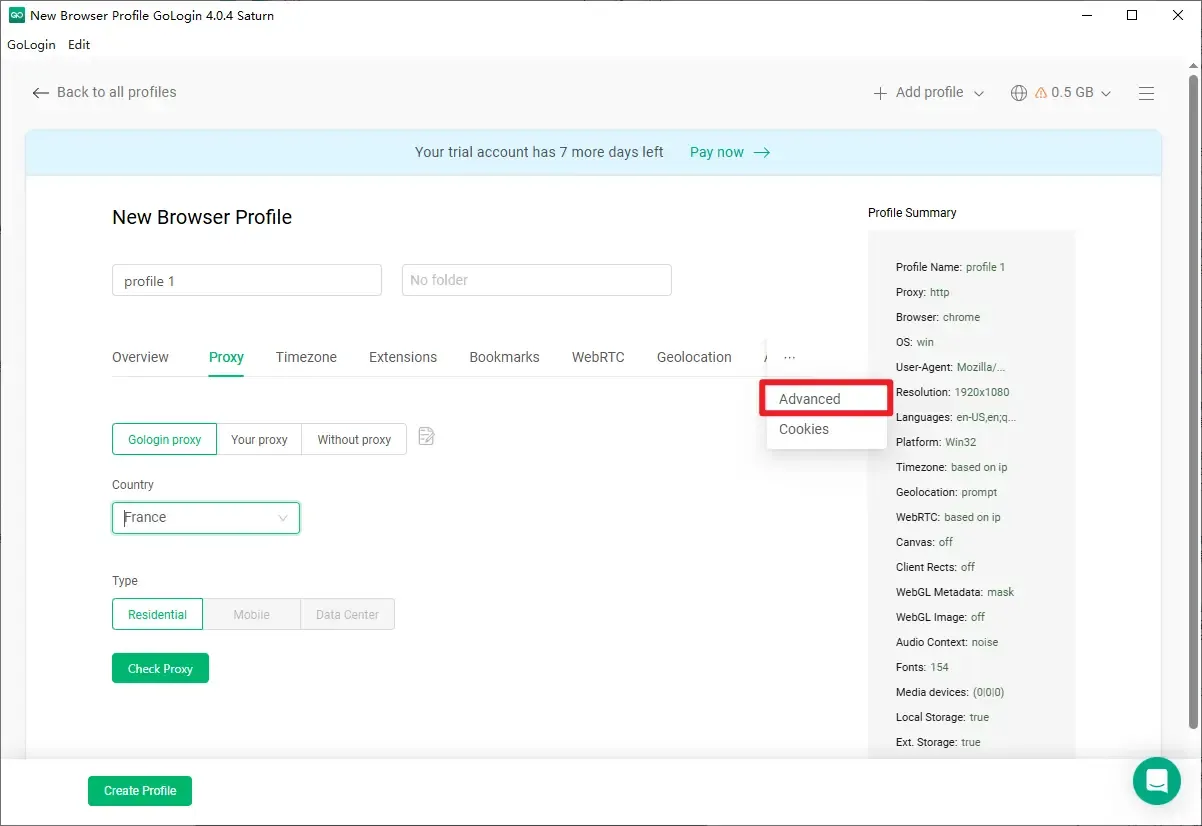1202x826 pixels.
Task: Switch to Without proxy mode
Action: point(353,439)
